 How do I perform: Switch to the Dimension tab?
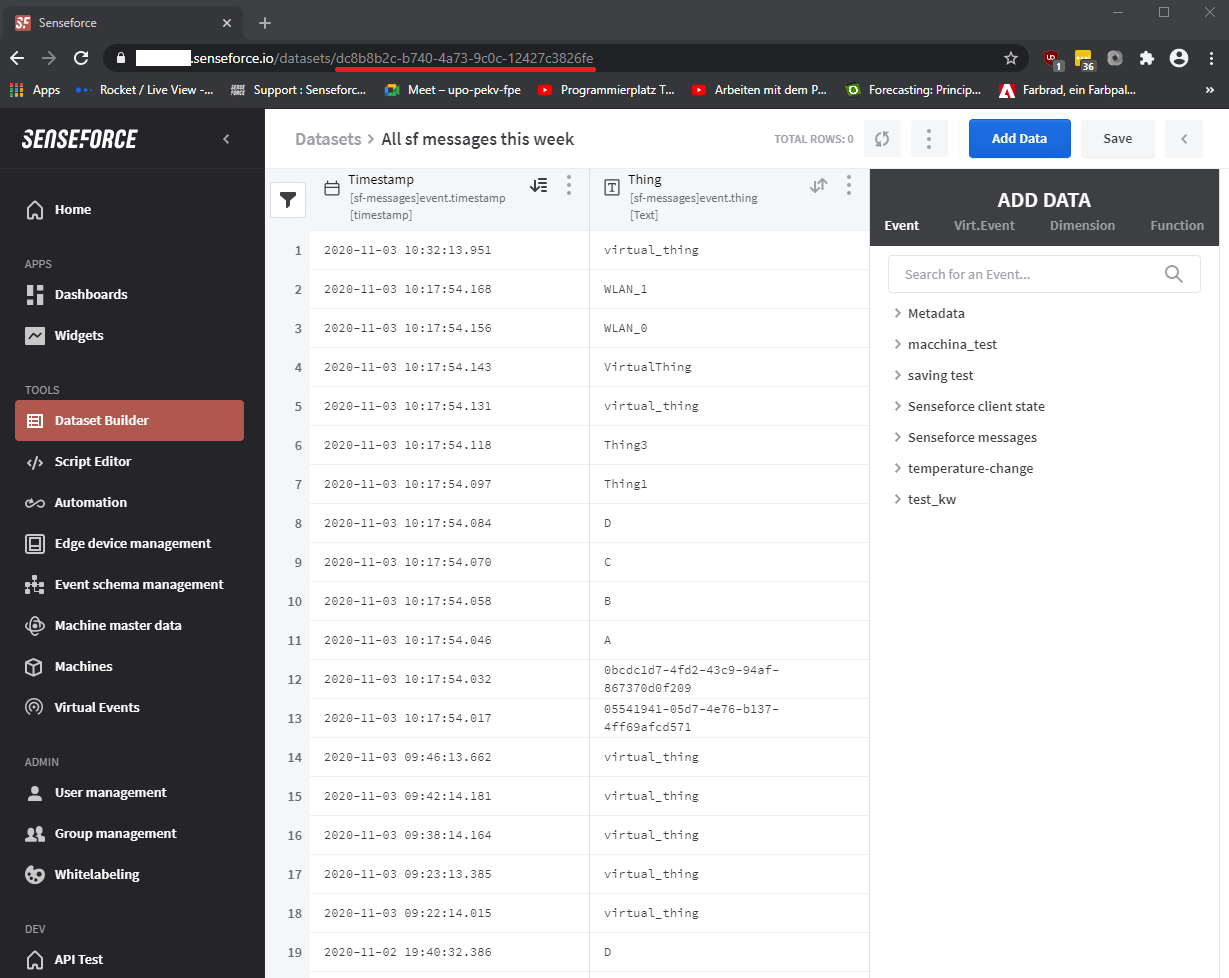pyautogui.click(x=1082, y=226)
